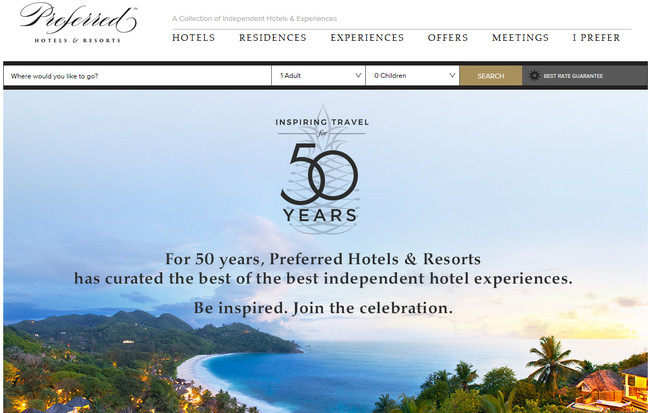Go to the EXPERIENCES section
This screenshot has height=413, width=650.
pos(367,38)
